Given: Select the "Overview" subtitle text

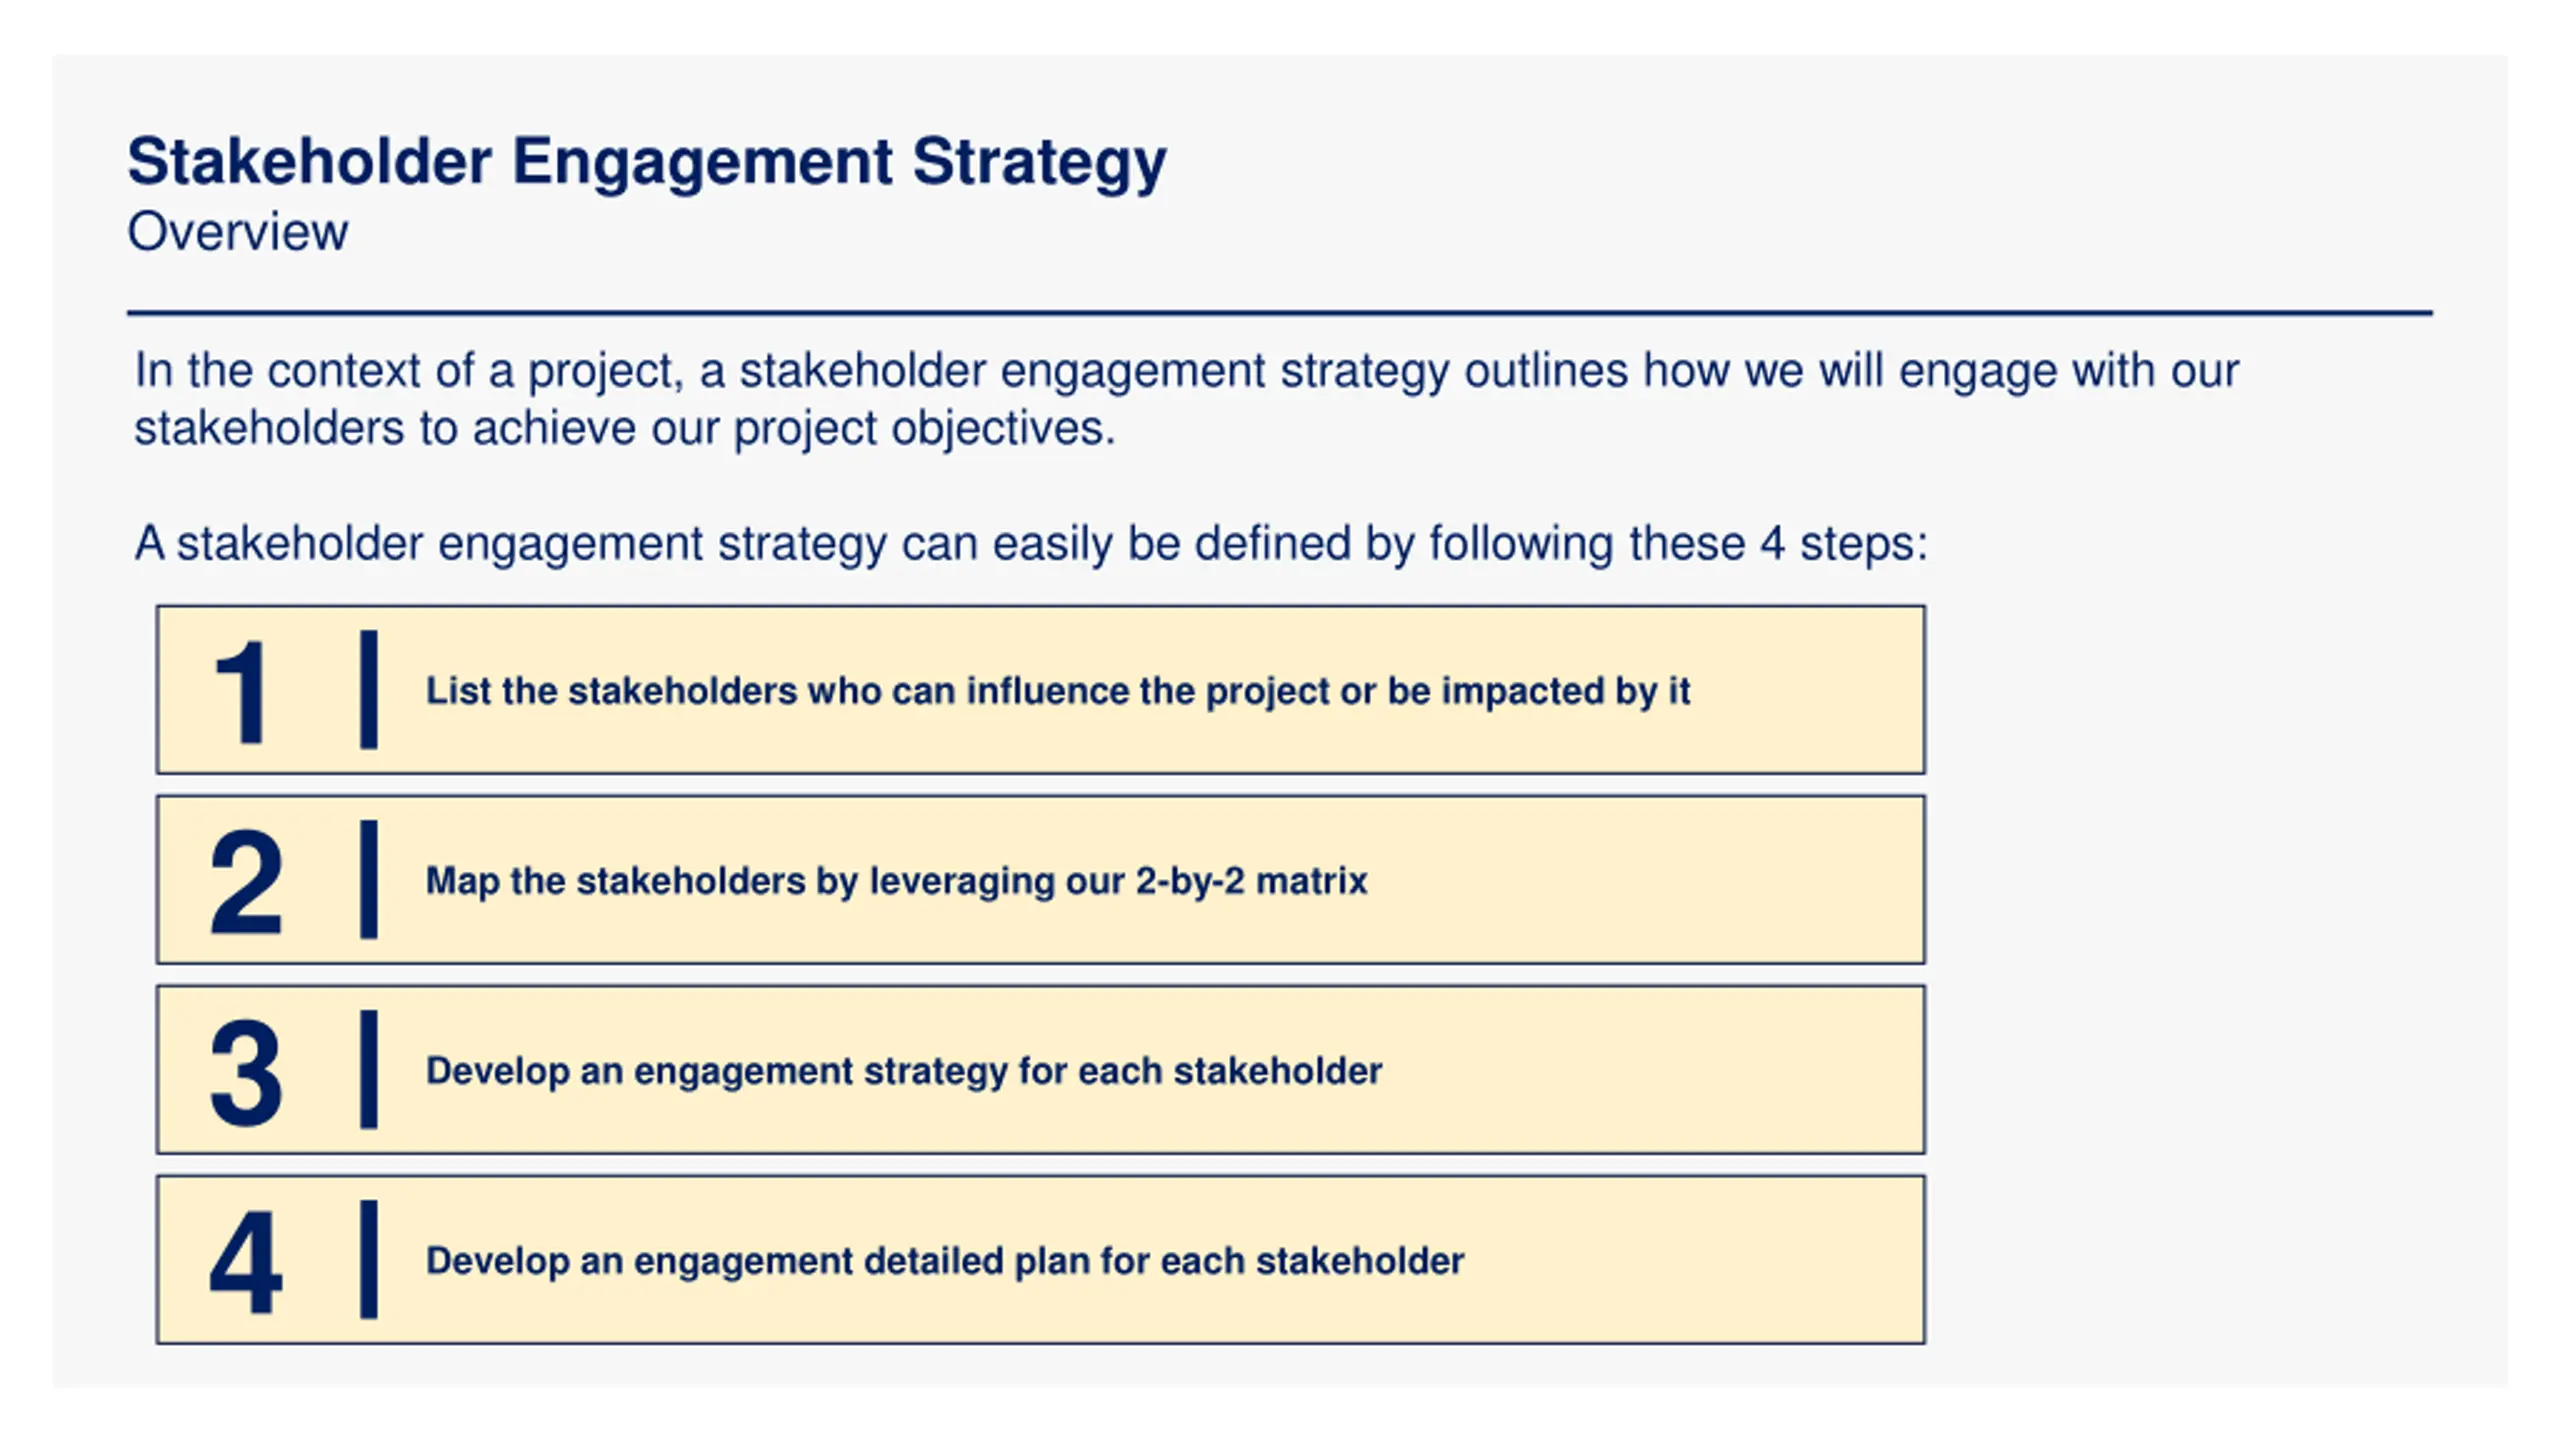Looking at the screenshot, I should coord(237,232).
